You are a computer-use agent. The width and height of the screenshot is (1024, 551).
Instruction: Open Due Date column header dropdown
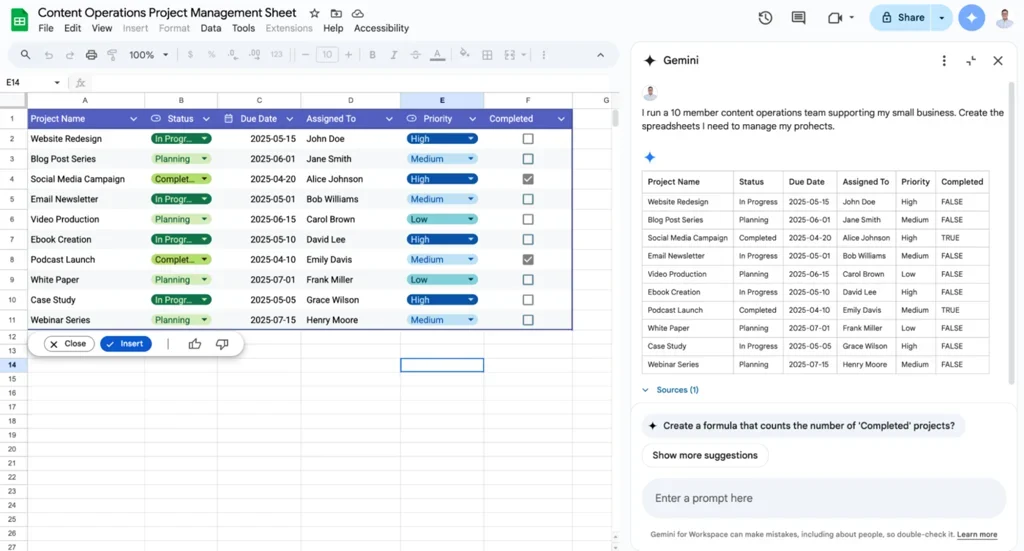(x=289, y=119)
